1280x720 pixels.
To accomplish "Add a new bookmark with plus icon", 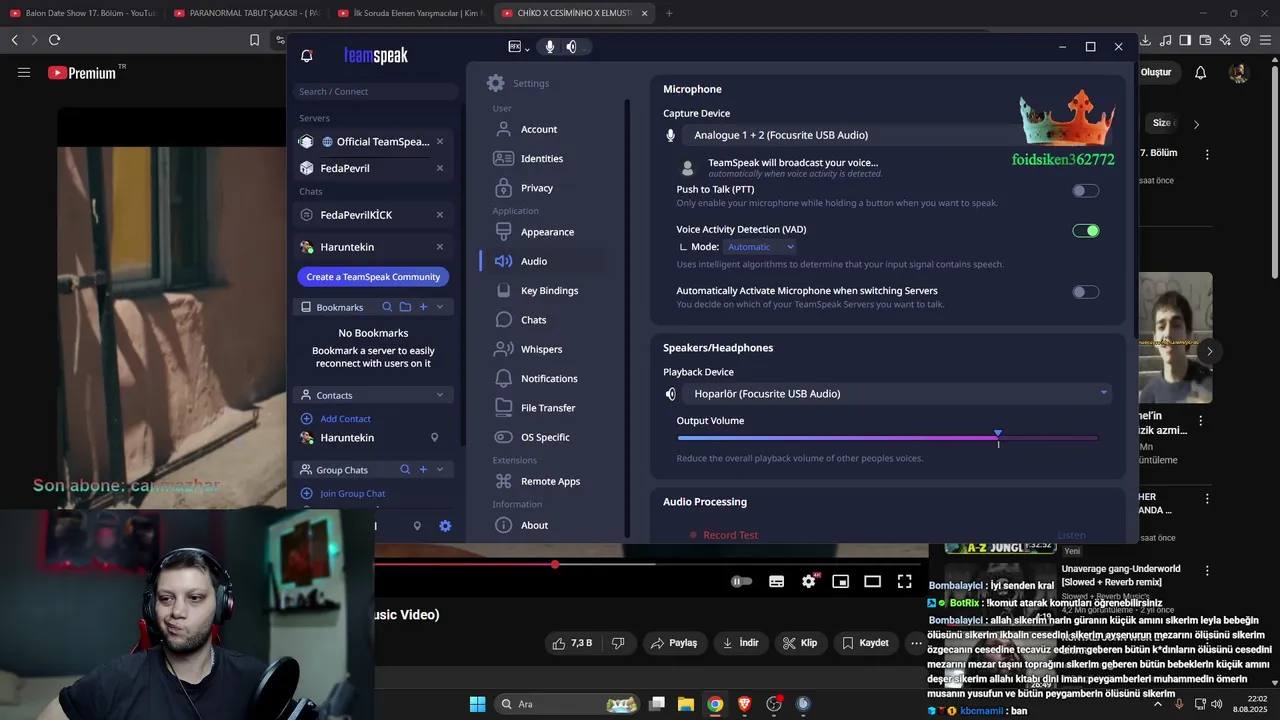I will (x=423, y=307).
